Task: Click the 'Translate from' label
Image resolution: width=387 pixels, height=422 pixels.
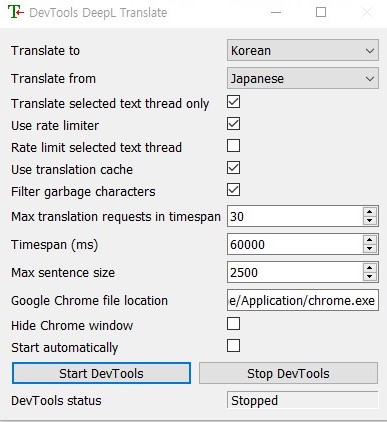Action: click(53, 79)
